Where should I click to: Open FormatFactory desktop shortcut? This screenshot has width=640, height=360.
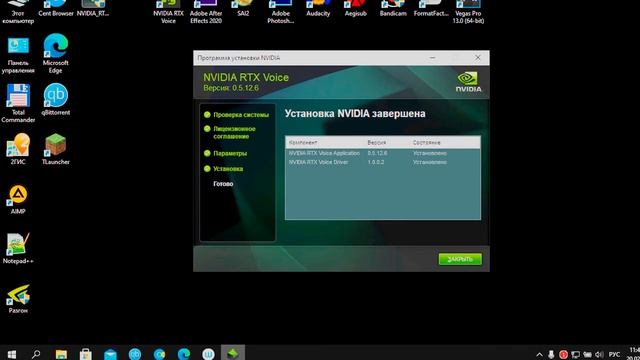(431, 8)
